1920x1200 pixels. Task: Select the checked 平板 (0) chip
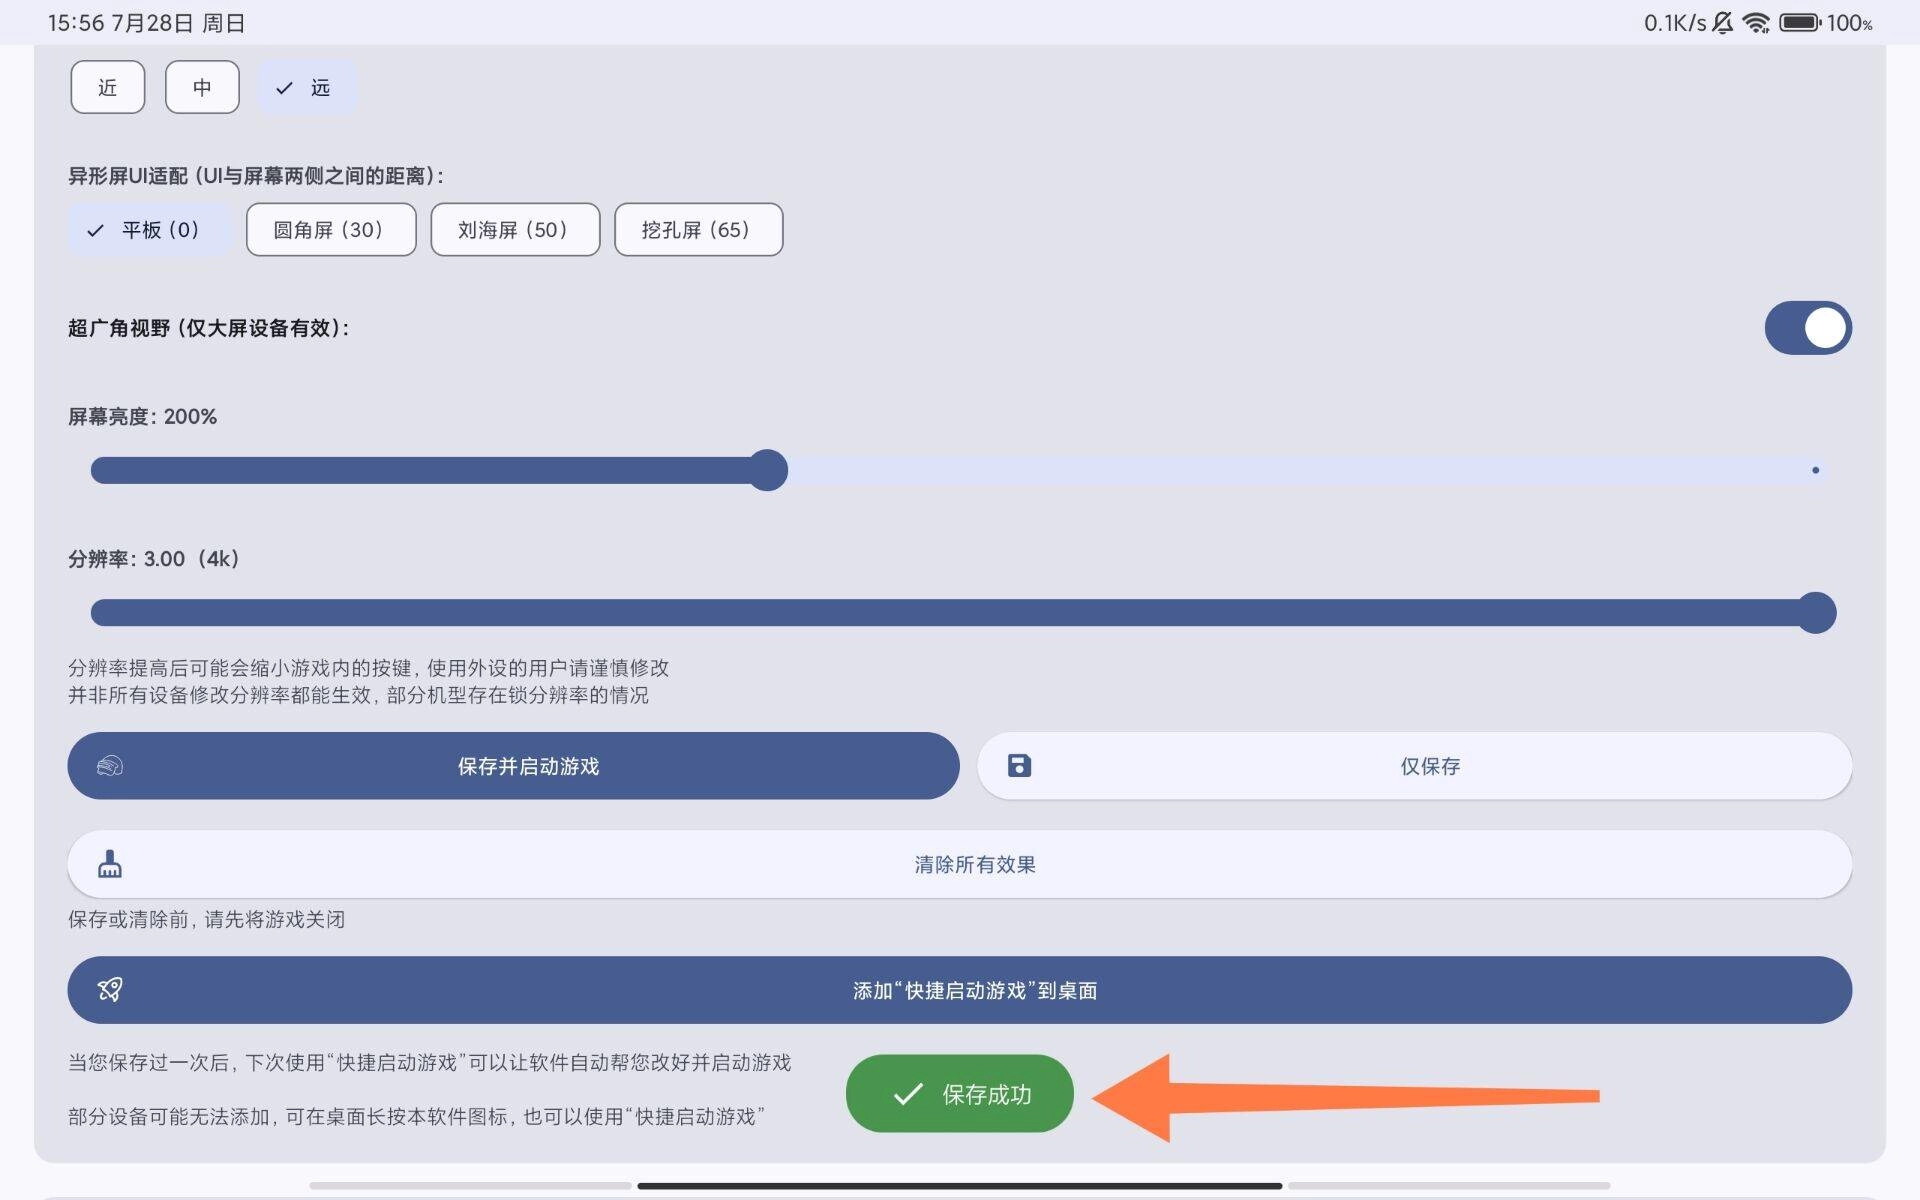(x=150, y=230)
